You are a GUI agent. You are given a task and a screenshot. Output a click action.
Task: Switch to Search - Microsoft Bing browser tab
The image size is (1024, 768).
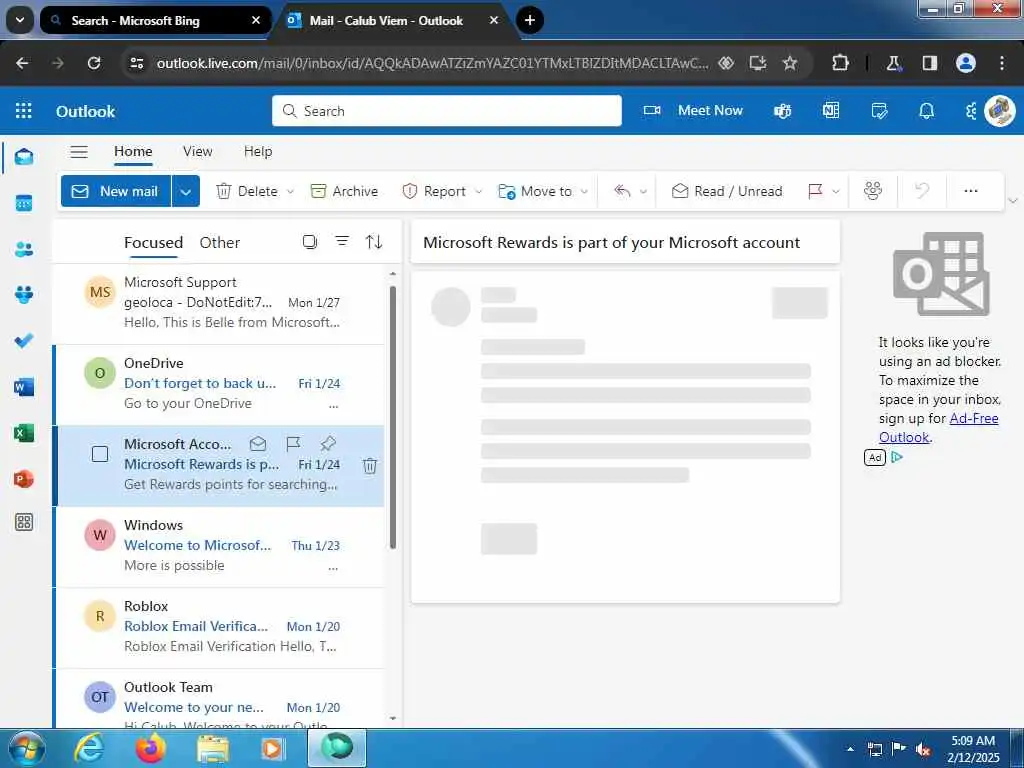click(x=155, y=20)
